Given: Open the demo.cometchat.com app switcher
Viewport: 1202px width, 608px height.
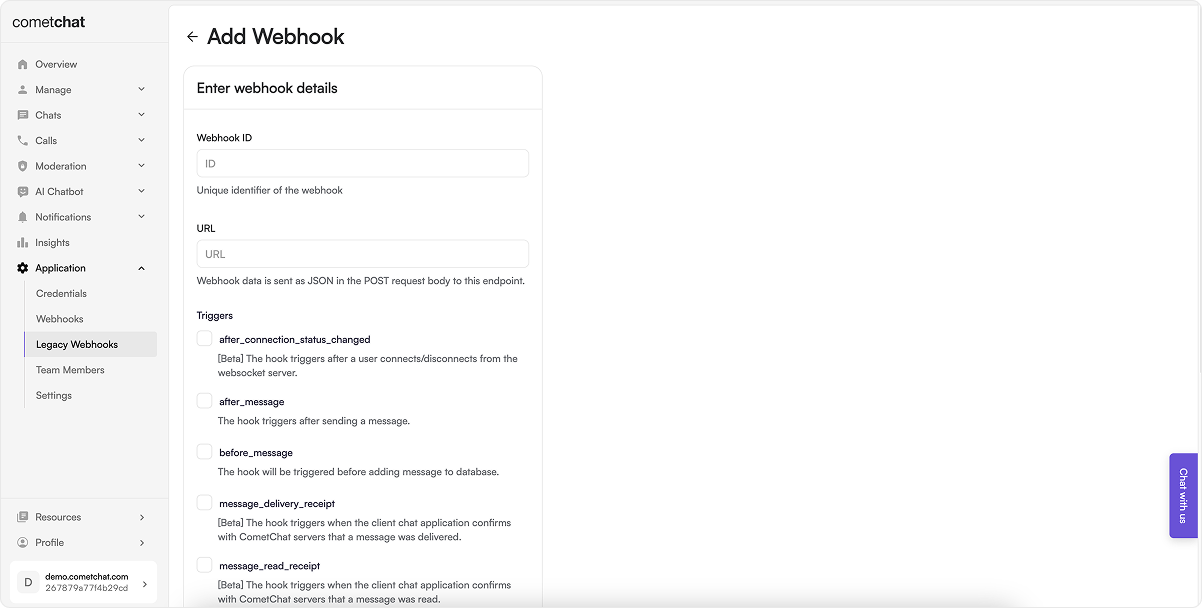Looking at the screenshot, I should pyautogui.click(x=84, y=582).
